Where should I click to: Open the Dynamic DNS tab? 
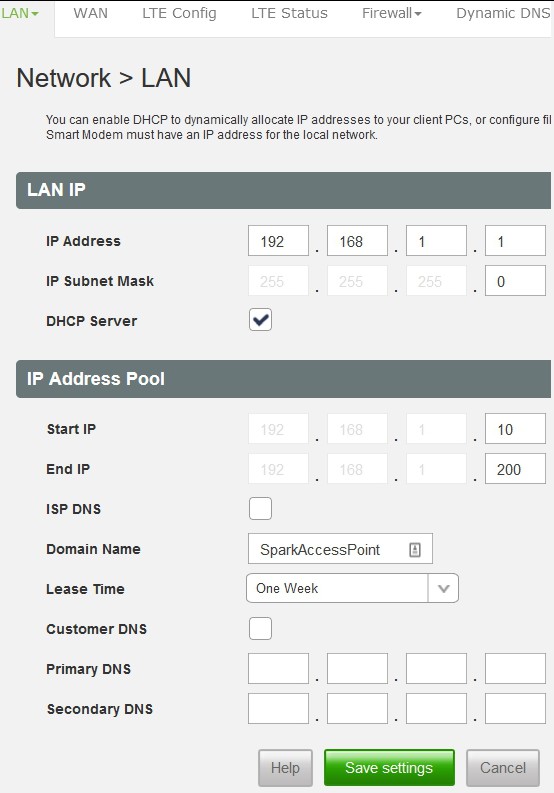pyautogui.click(x=503, y=13)
